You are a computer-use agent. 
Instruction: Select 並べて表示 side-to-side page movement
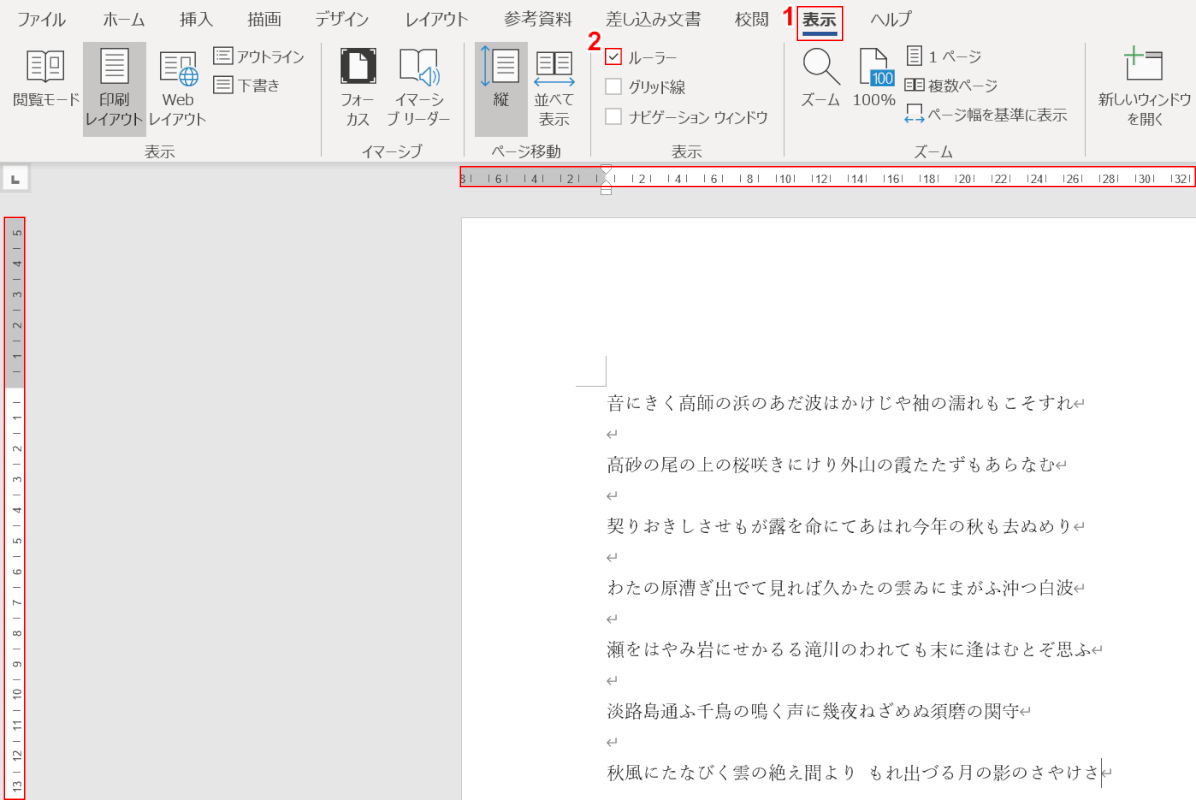[554, 88]
